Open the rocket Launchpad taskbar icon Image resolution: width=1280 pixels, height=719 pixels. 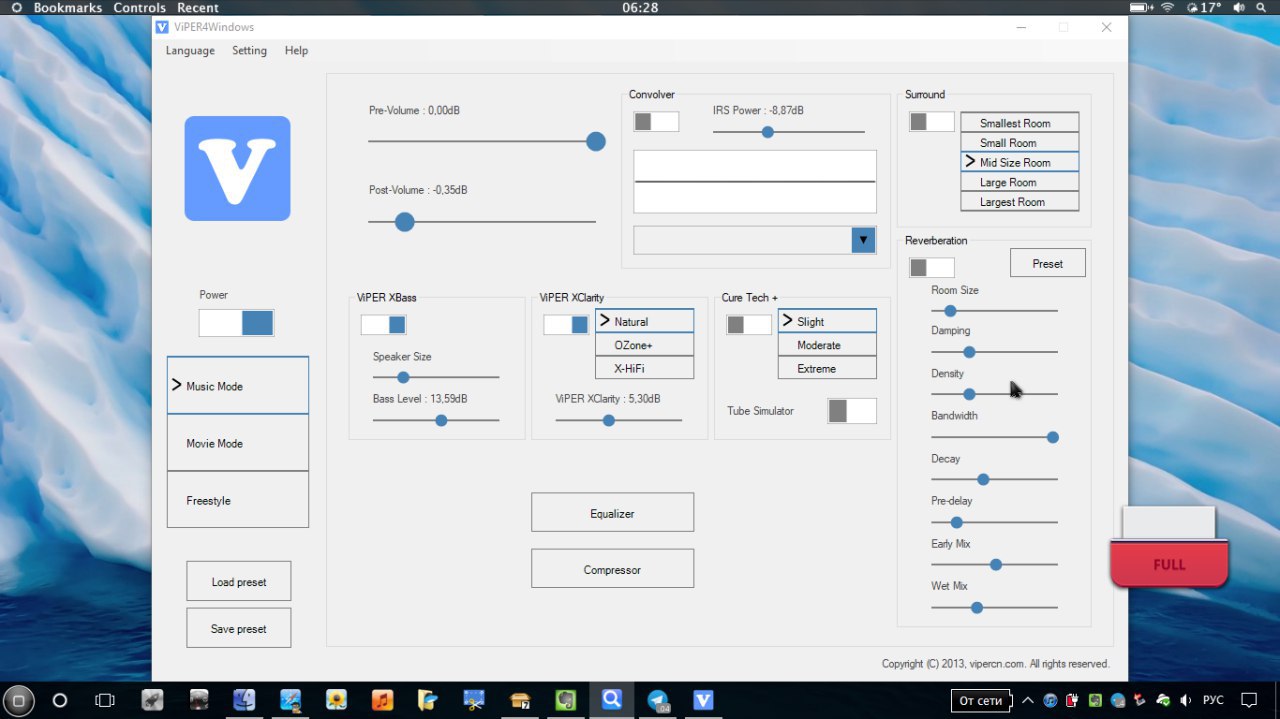[x=152, y=700]
